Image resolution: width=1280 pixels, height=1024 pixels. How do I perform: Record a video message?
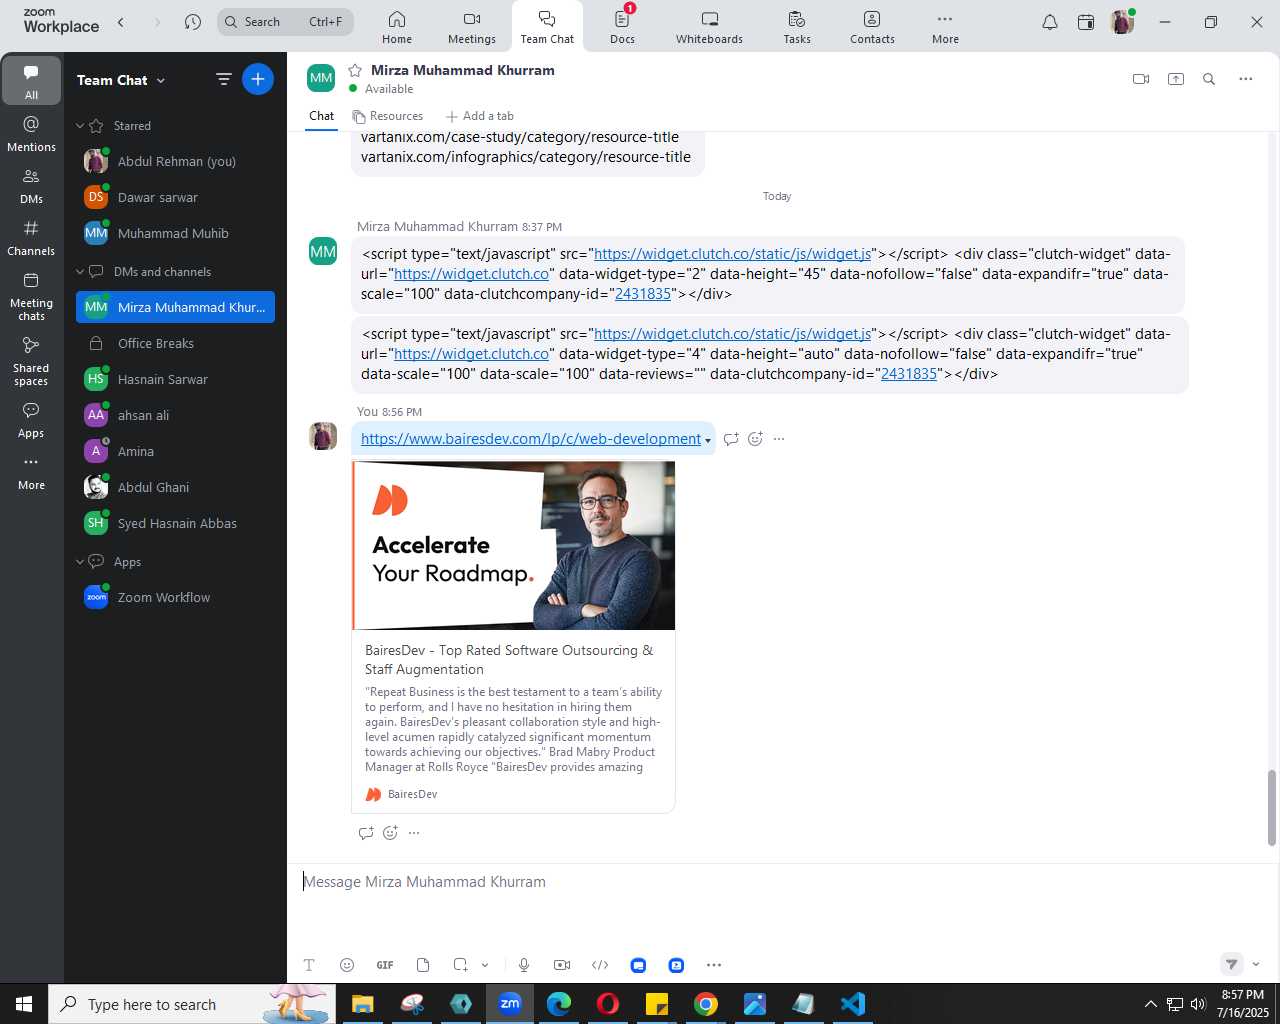[562, 965]
